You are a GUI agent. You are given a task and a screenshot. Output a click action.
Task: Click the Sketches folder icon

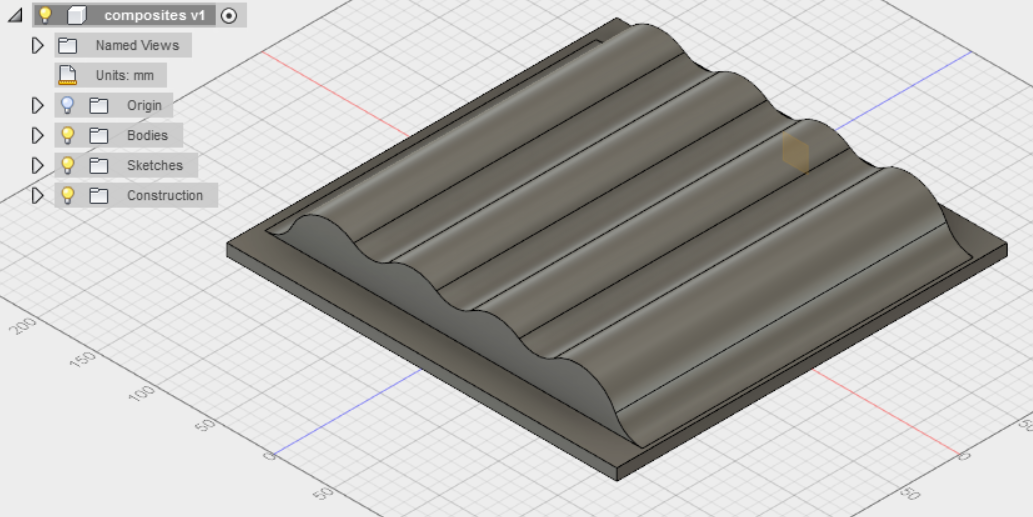pos(99,165)
